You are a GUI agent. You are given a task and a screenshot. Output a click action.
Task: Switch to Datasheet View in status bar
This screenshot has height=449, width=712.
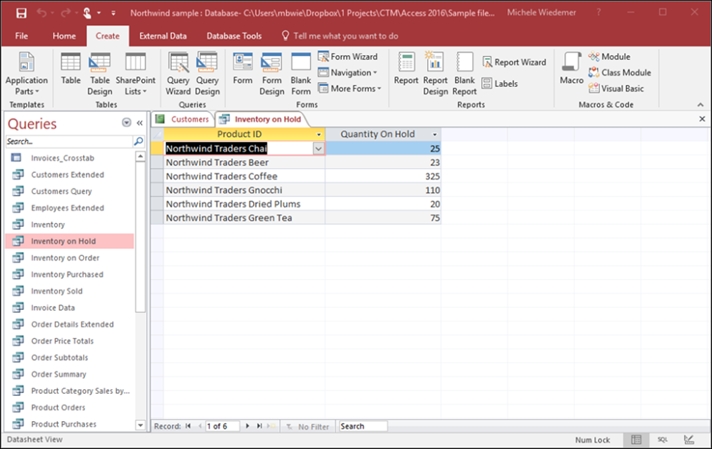636,439
